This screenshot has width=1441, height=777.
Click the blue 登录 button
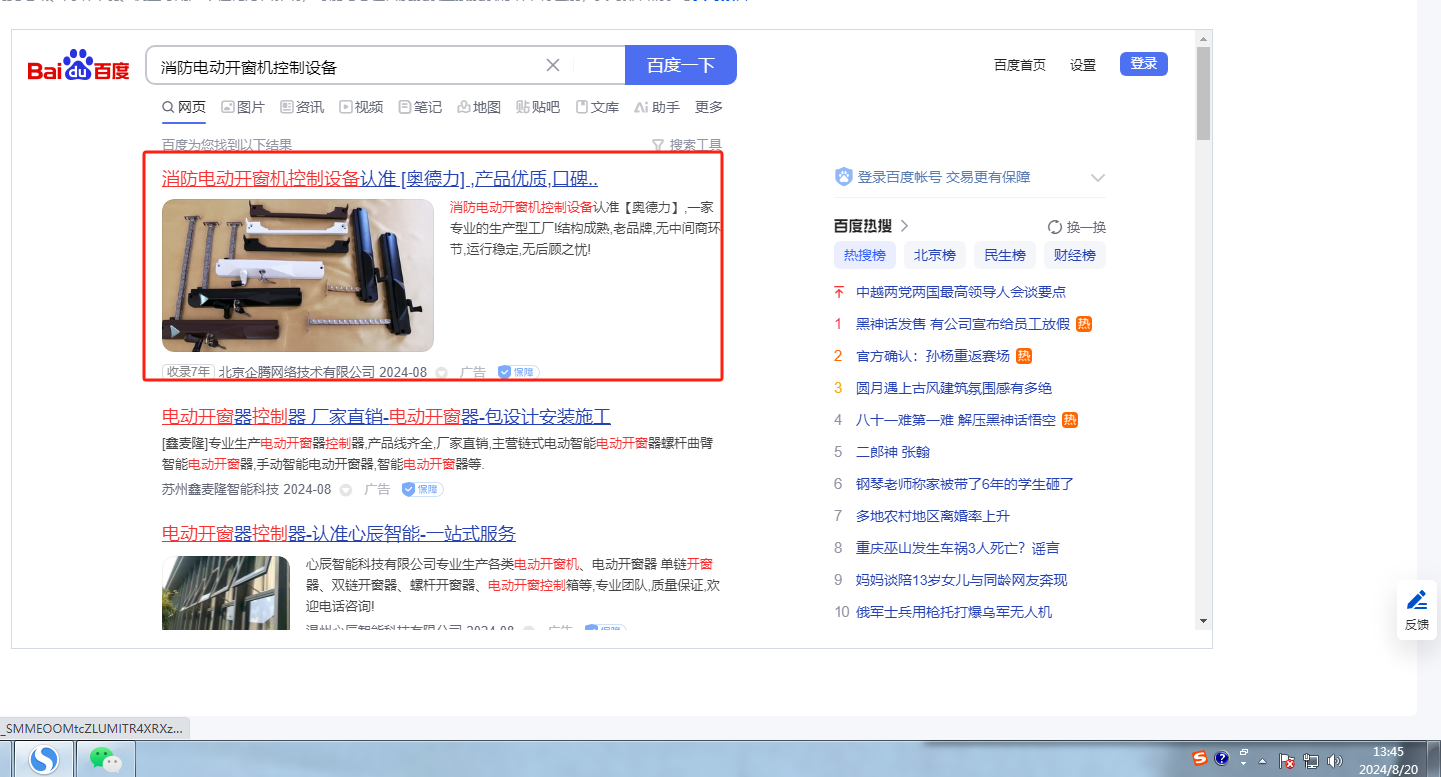pyautogui.click(x=1144, y=64)
